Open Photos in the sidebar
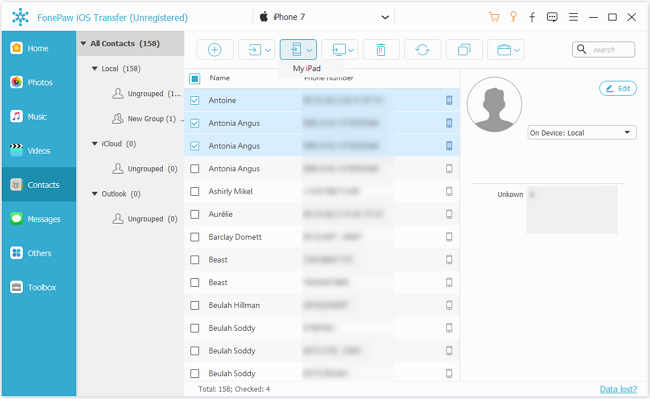650x399 pixels. click(x=39, y=82)
